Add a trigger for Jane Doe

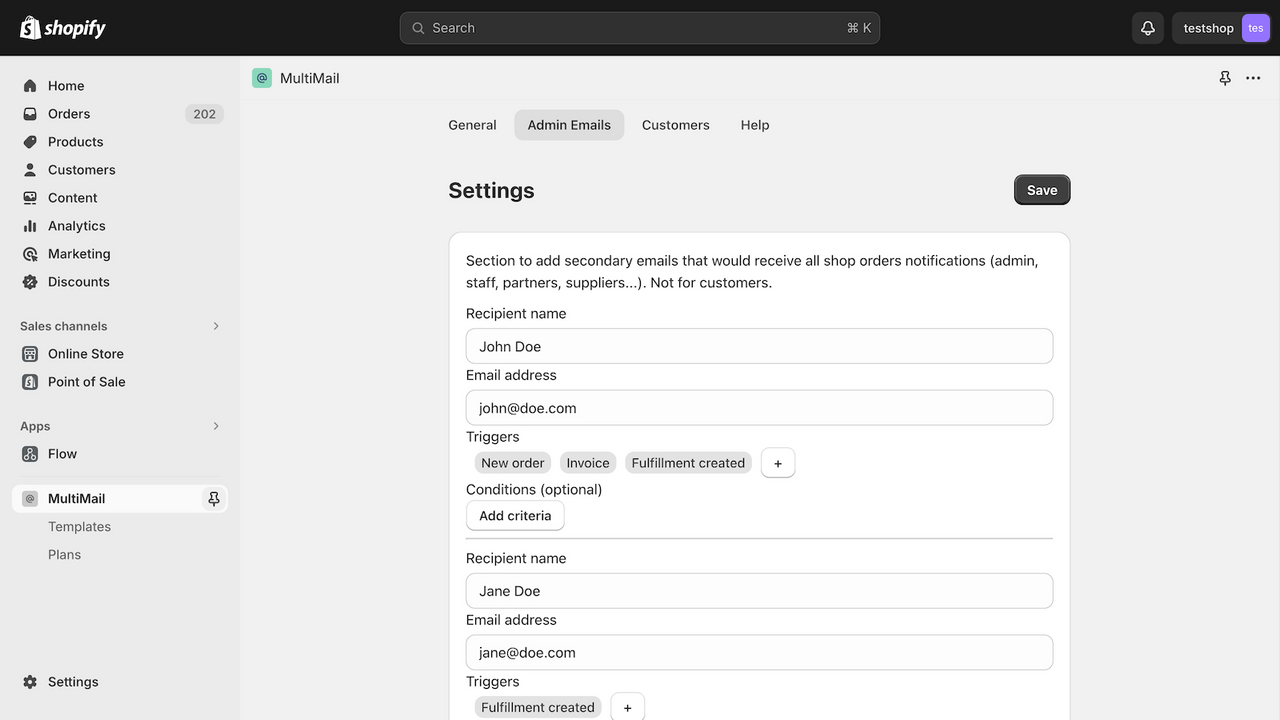(x=628, y=707)
